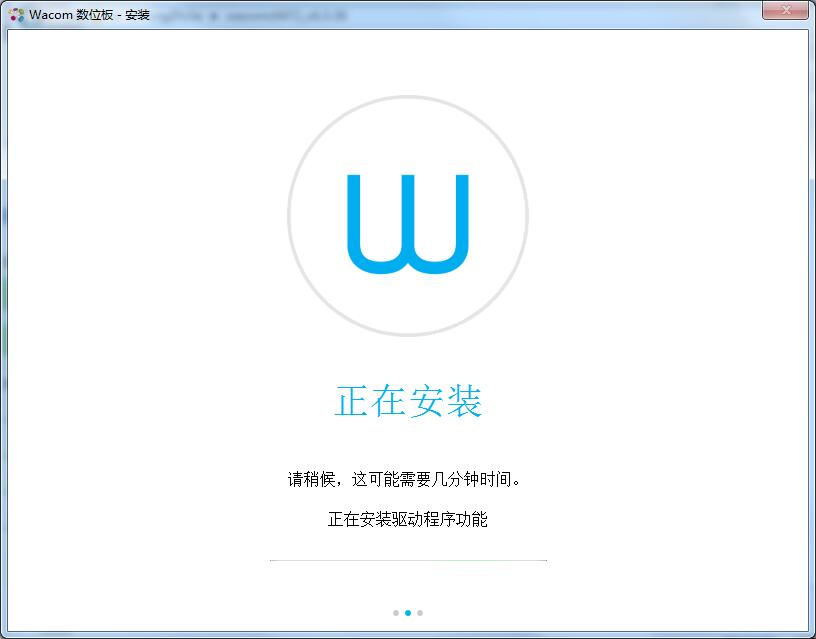This screenshot has height=639, width=816.
Task: Click the Wacom 数位板 - 安装 title text
Action: pyautogui.click(x=88, y=15)
